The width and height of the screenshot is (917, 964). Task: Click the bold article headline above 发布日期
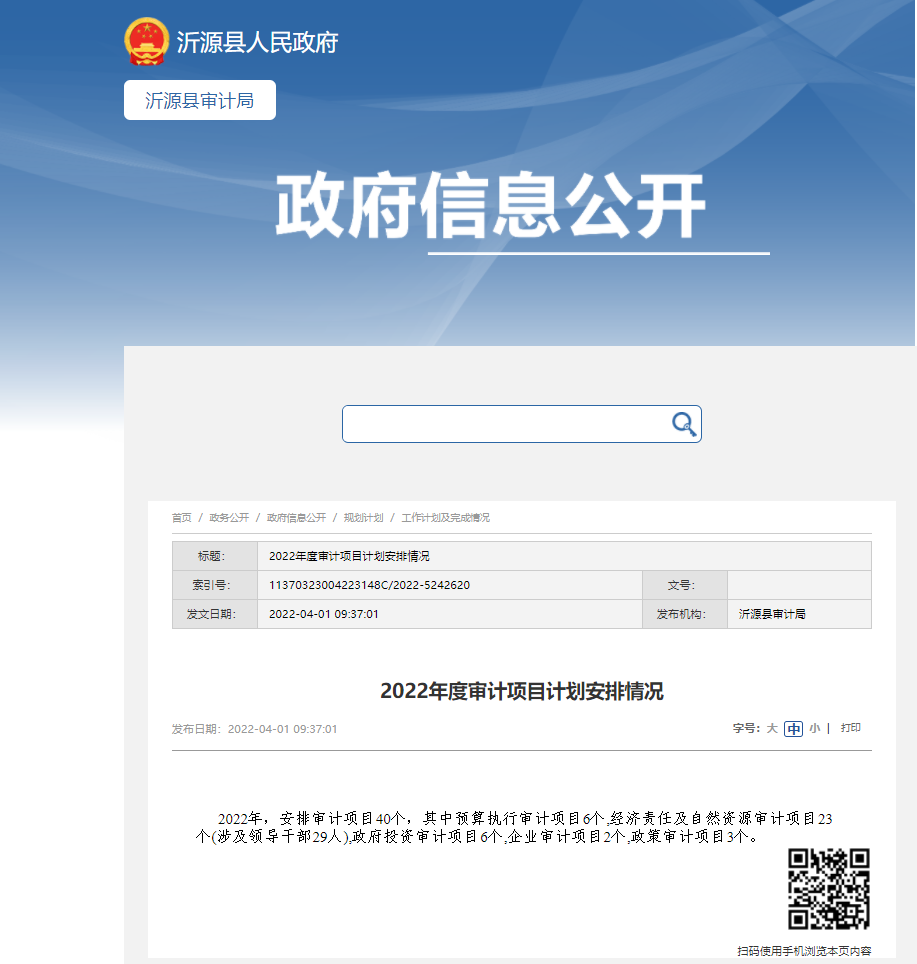521,691
